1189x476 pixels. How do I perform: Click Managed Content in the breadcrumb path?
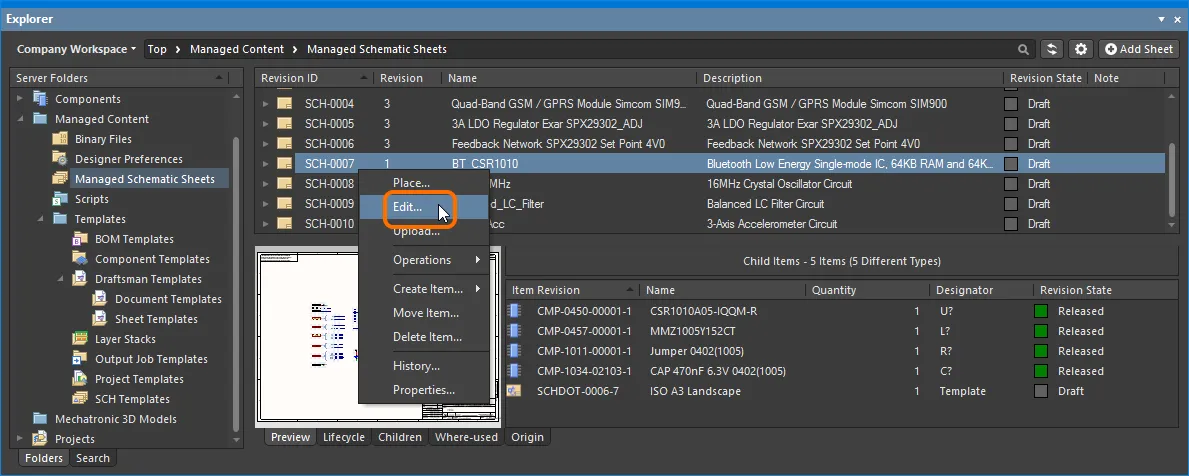pyautogui.click(x=237, y=49)
